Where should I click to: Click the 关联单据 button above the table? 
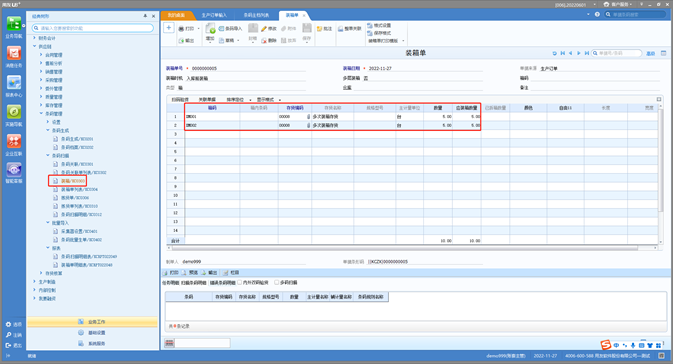(207, 100)
